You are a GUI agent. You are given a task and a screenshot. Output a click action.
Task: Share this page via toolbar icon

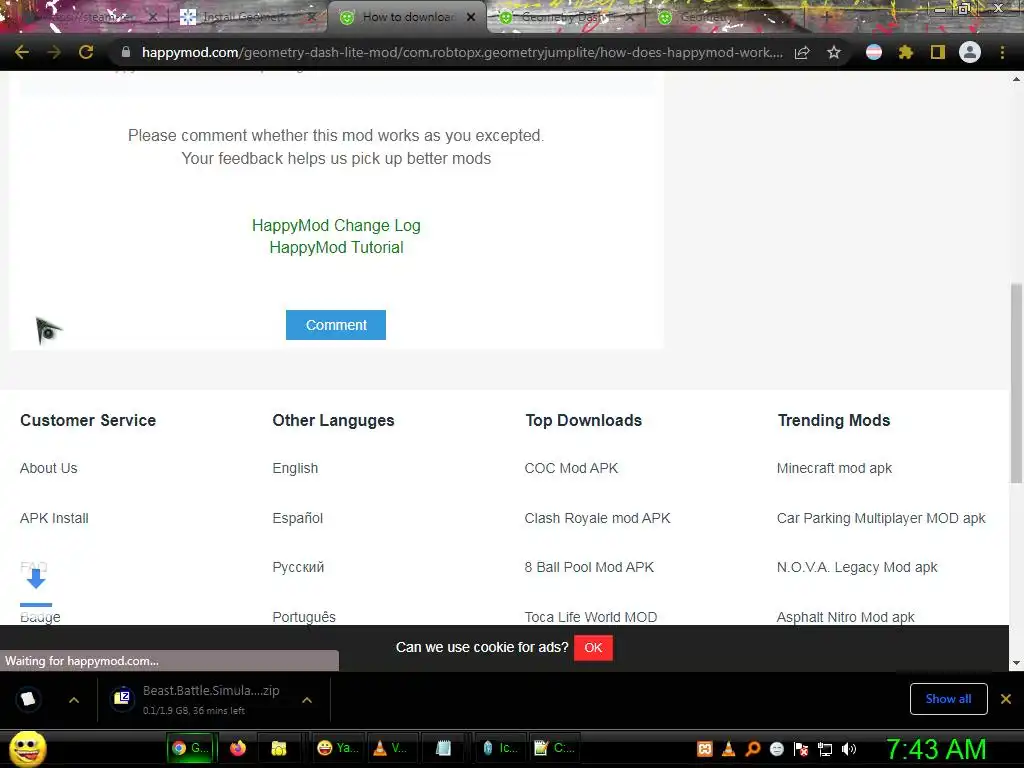[802, 52]
